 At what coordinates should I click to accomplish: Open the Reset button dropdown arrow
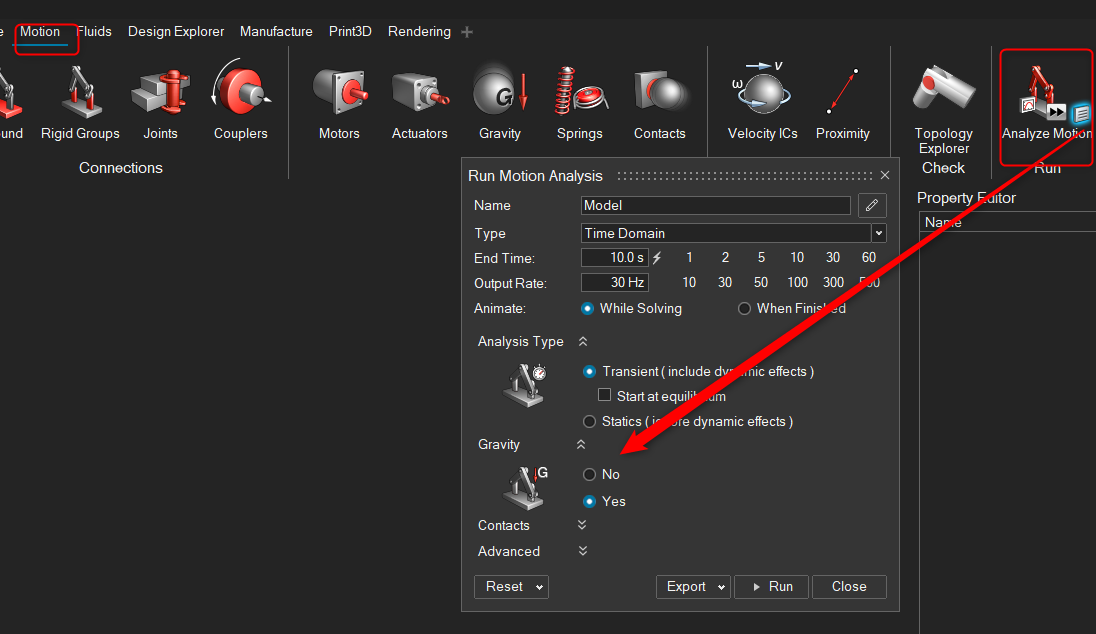pos(540,587)
